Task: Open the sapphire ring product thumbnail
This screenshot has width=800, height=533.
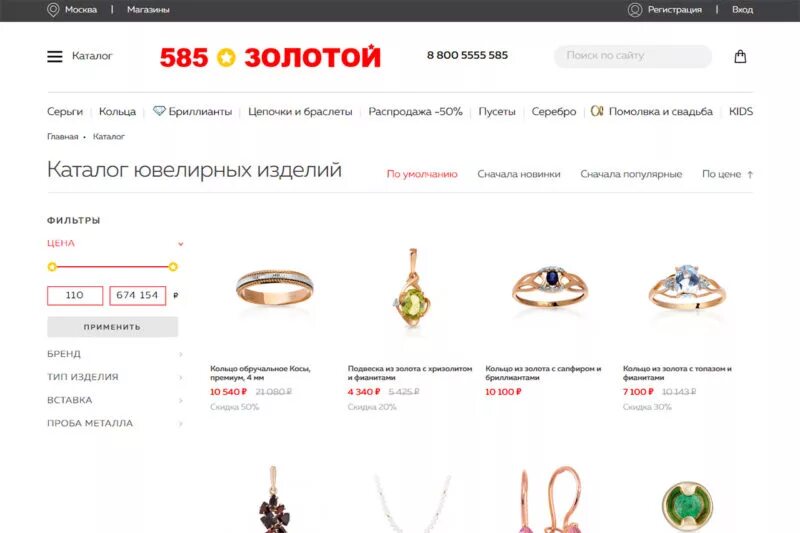Action: click(549, 288)
